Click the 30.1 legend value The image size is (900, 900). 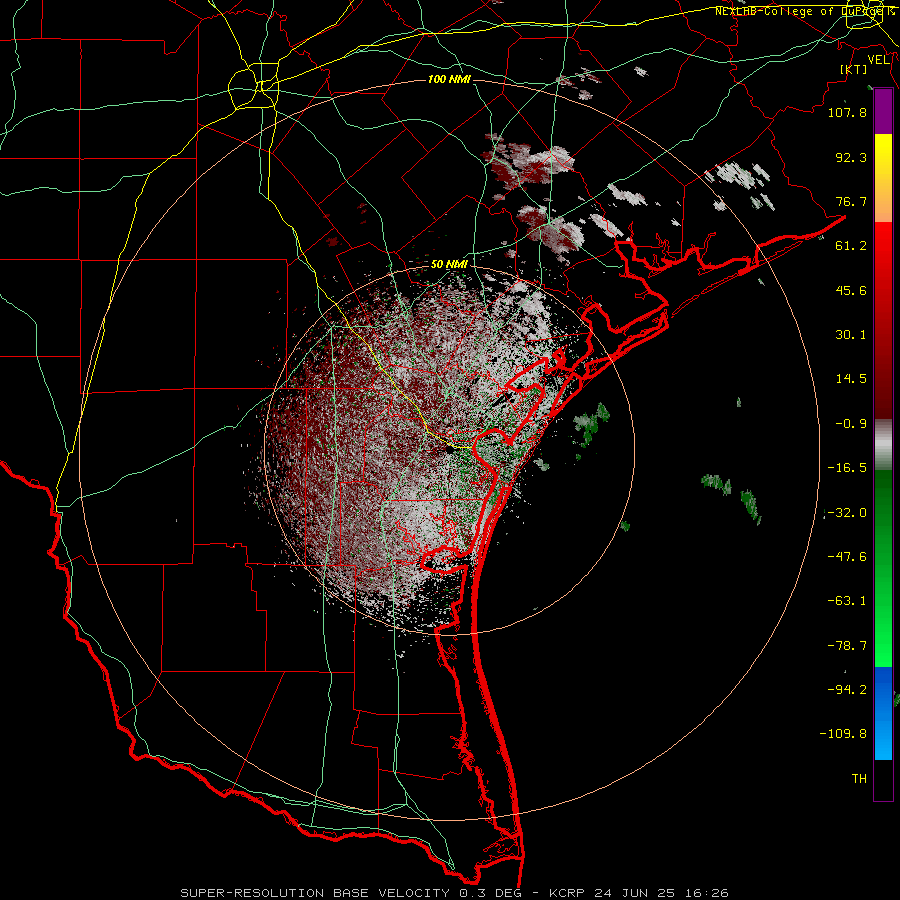tap(851, 335)
